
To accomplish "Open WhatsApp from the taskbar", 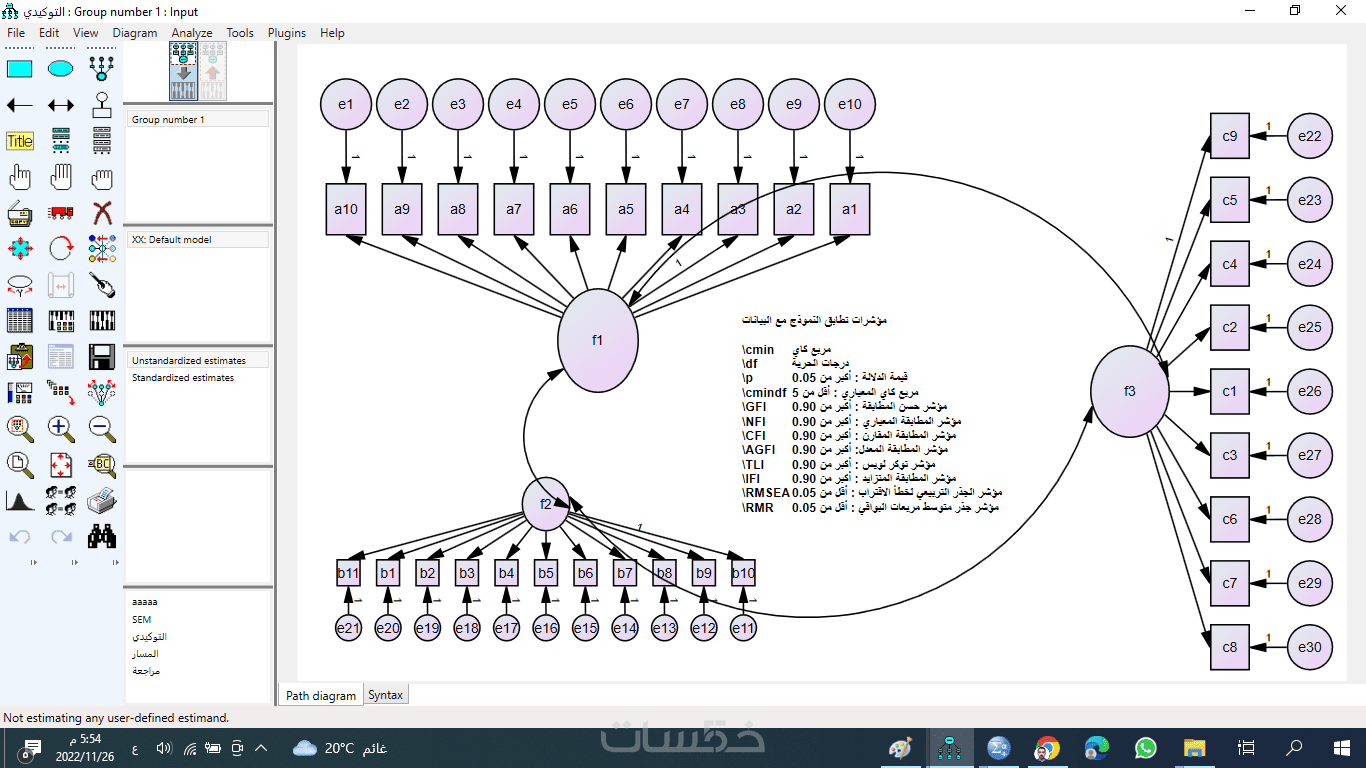I will pyautogui.click(x=1145, y=748).
